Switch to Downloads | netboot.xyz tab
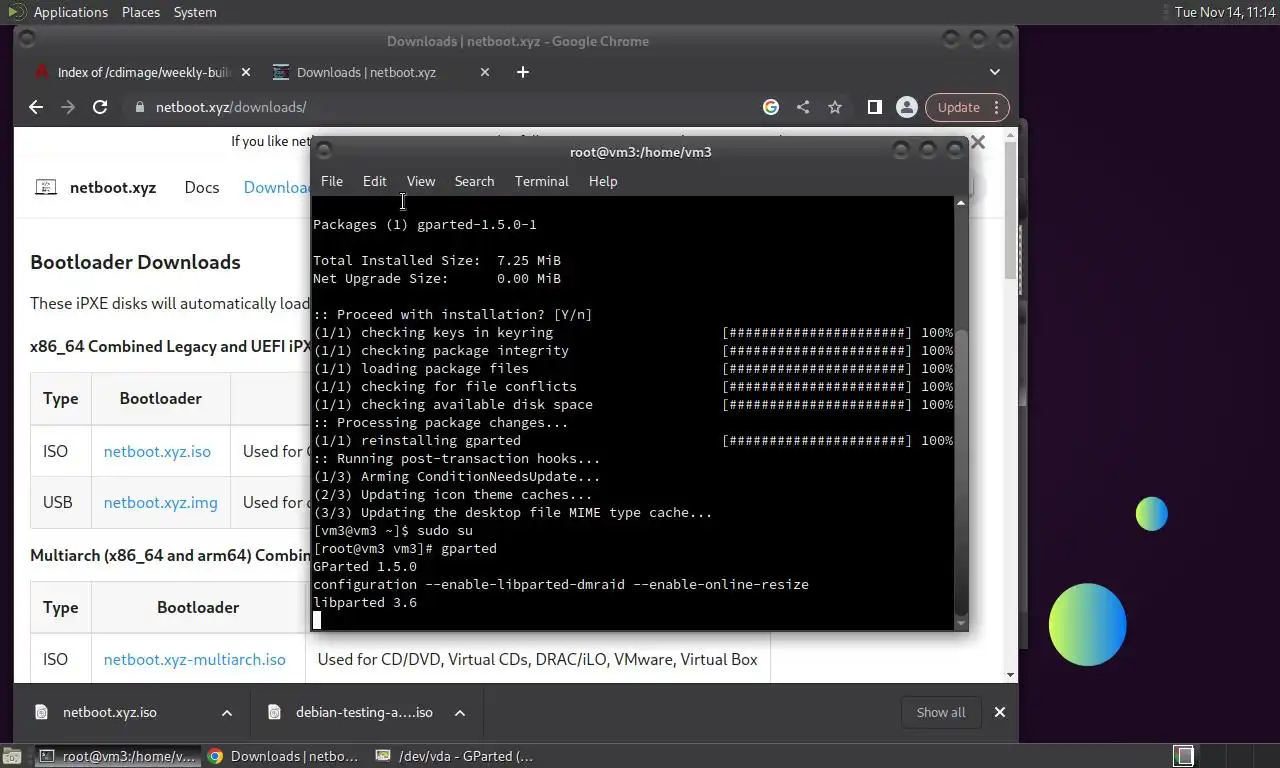1280x768 pixels. point(366,72)
